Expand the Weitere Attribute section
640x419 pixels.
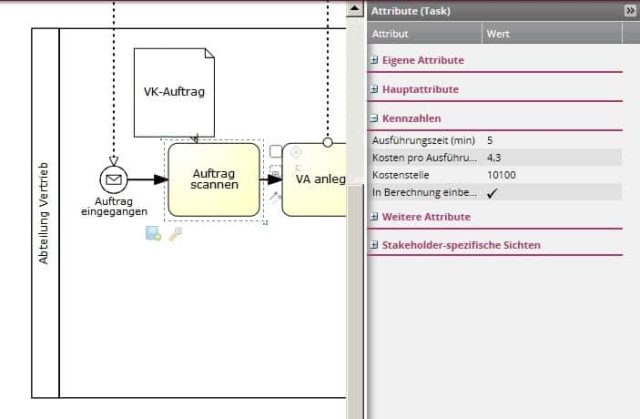[375, 216]
